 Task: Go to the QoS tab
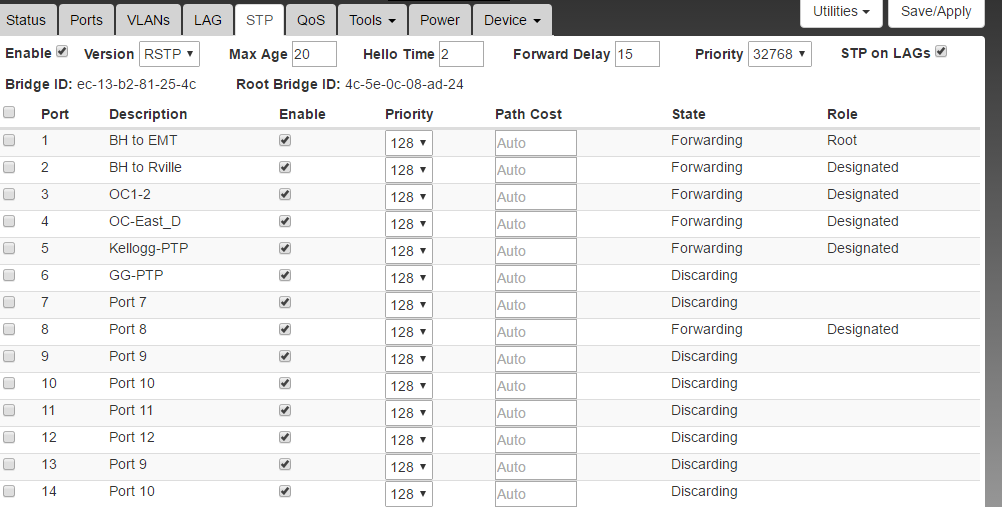311,20
